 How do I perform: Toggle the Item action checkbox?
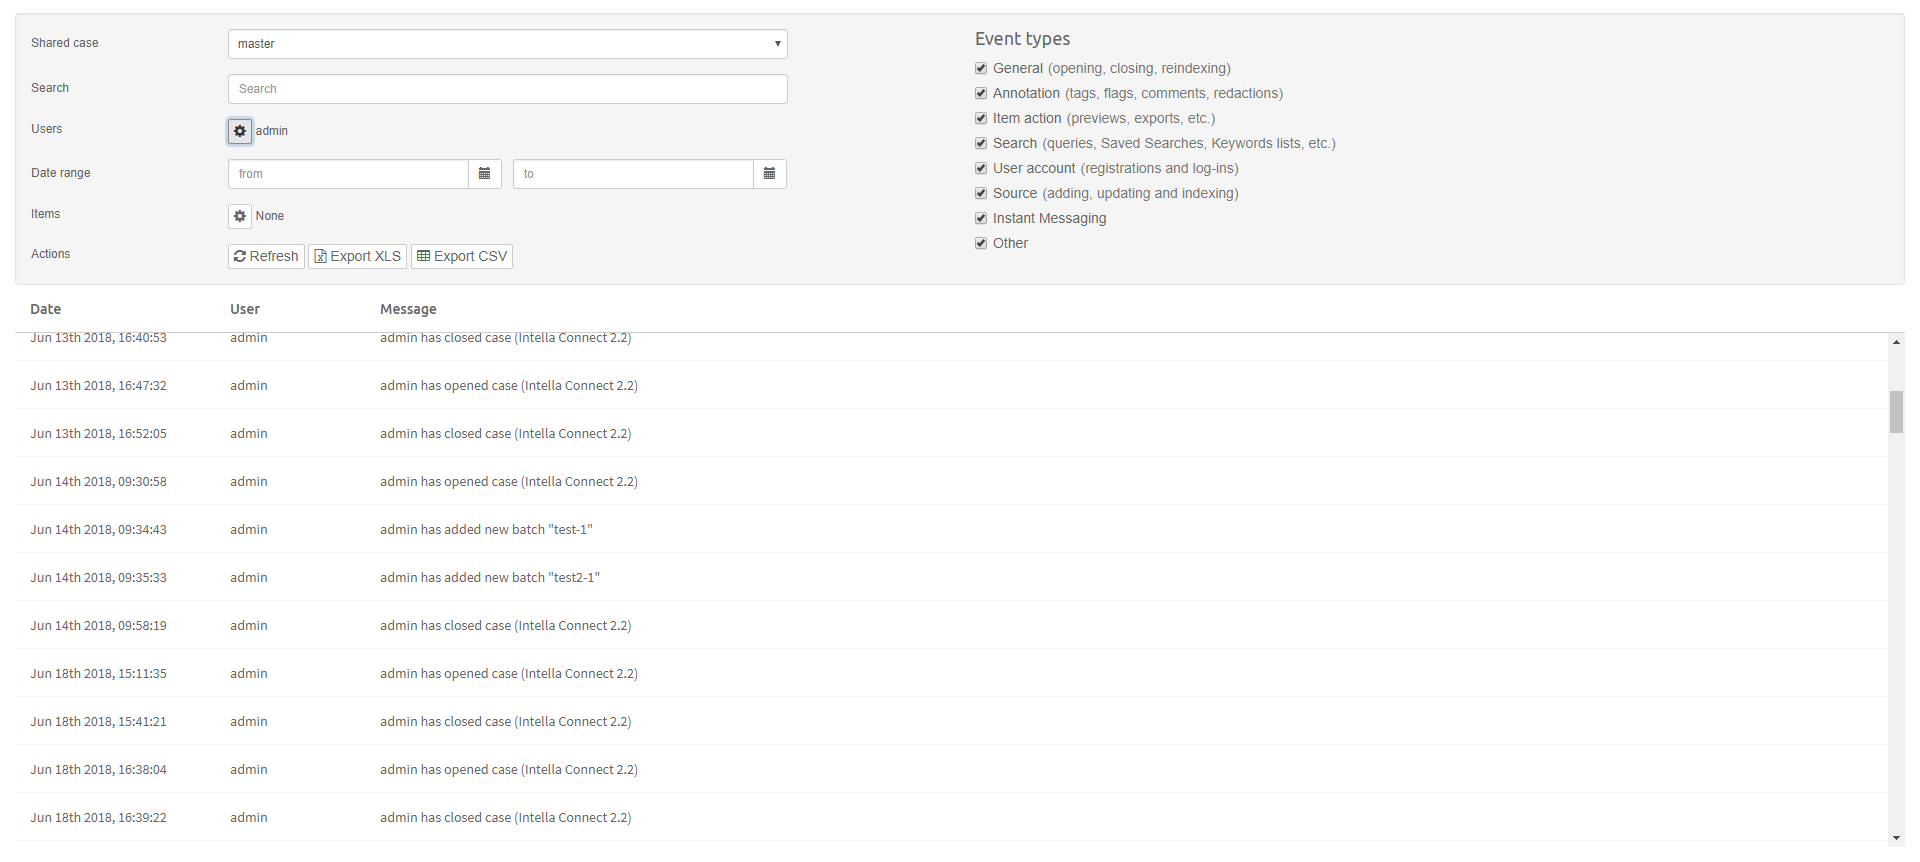981,119
